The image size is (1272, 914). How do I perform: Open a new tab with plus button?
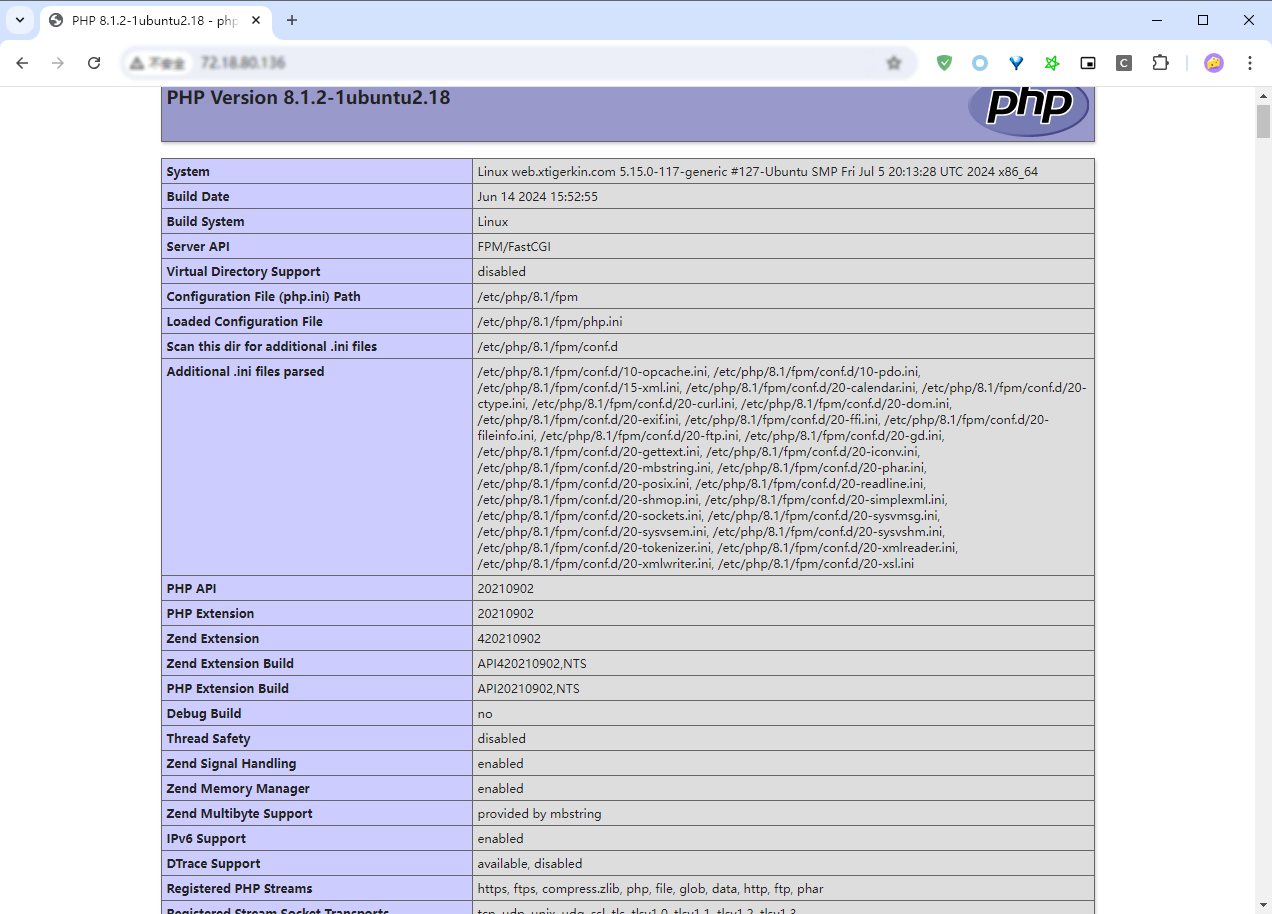[x=292, y=20]
